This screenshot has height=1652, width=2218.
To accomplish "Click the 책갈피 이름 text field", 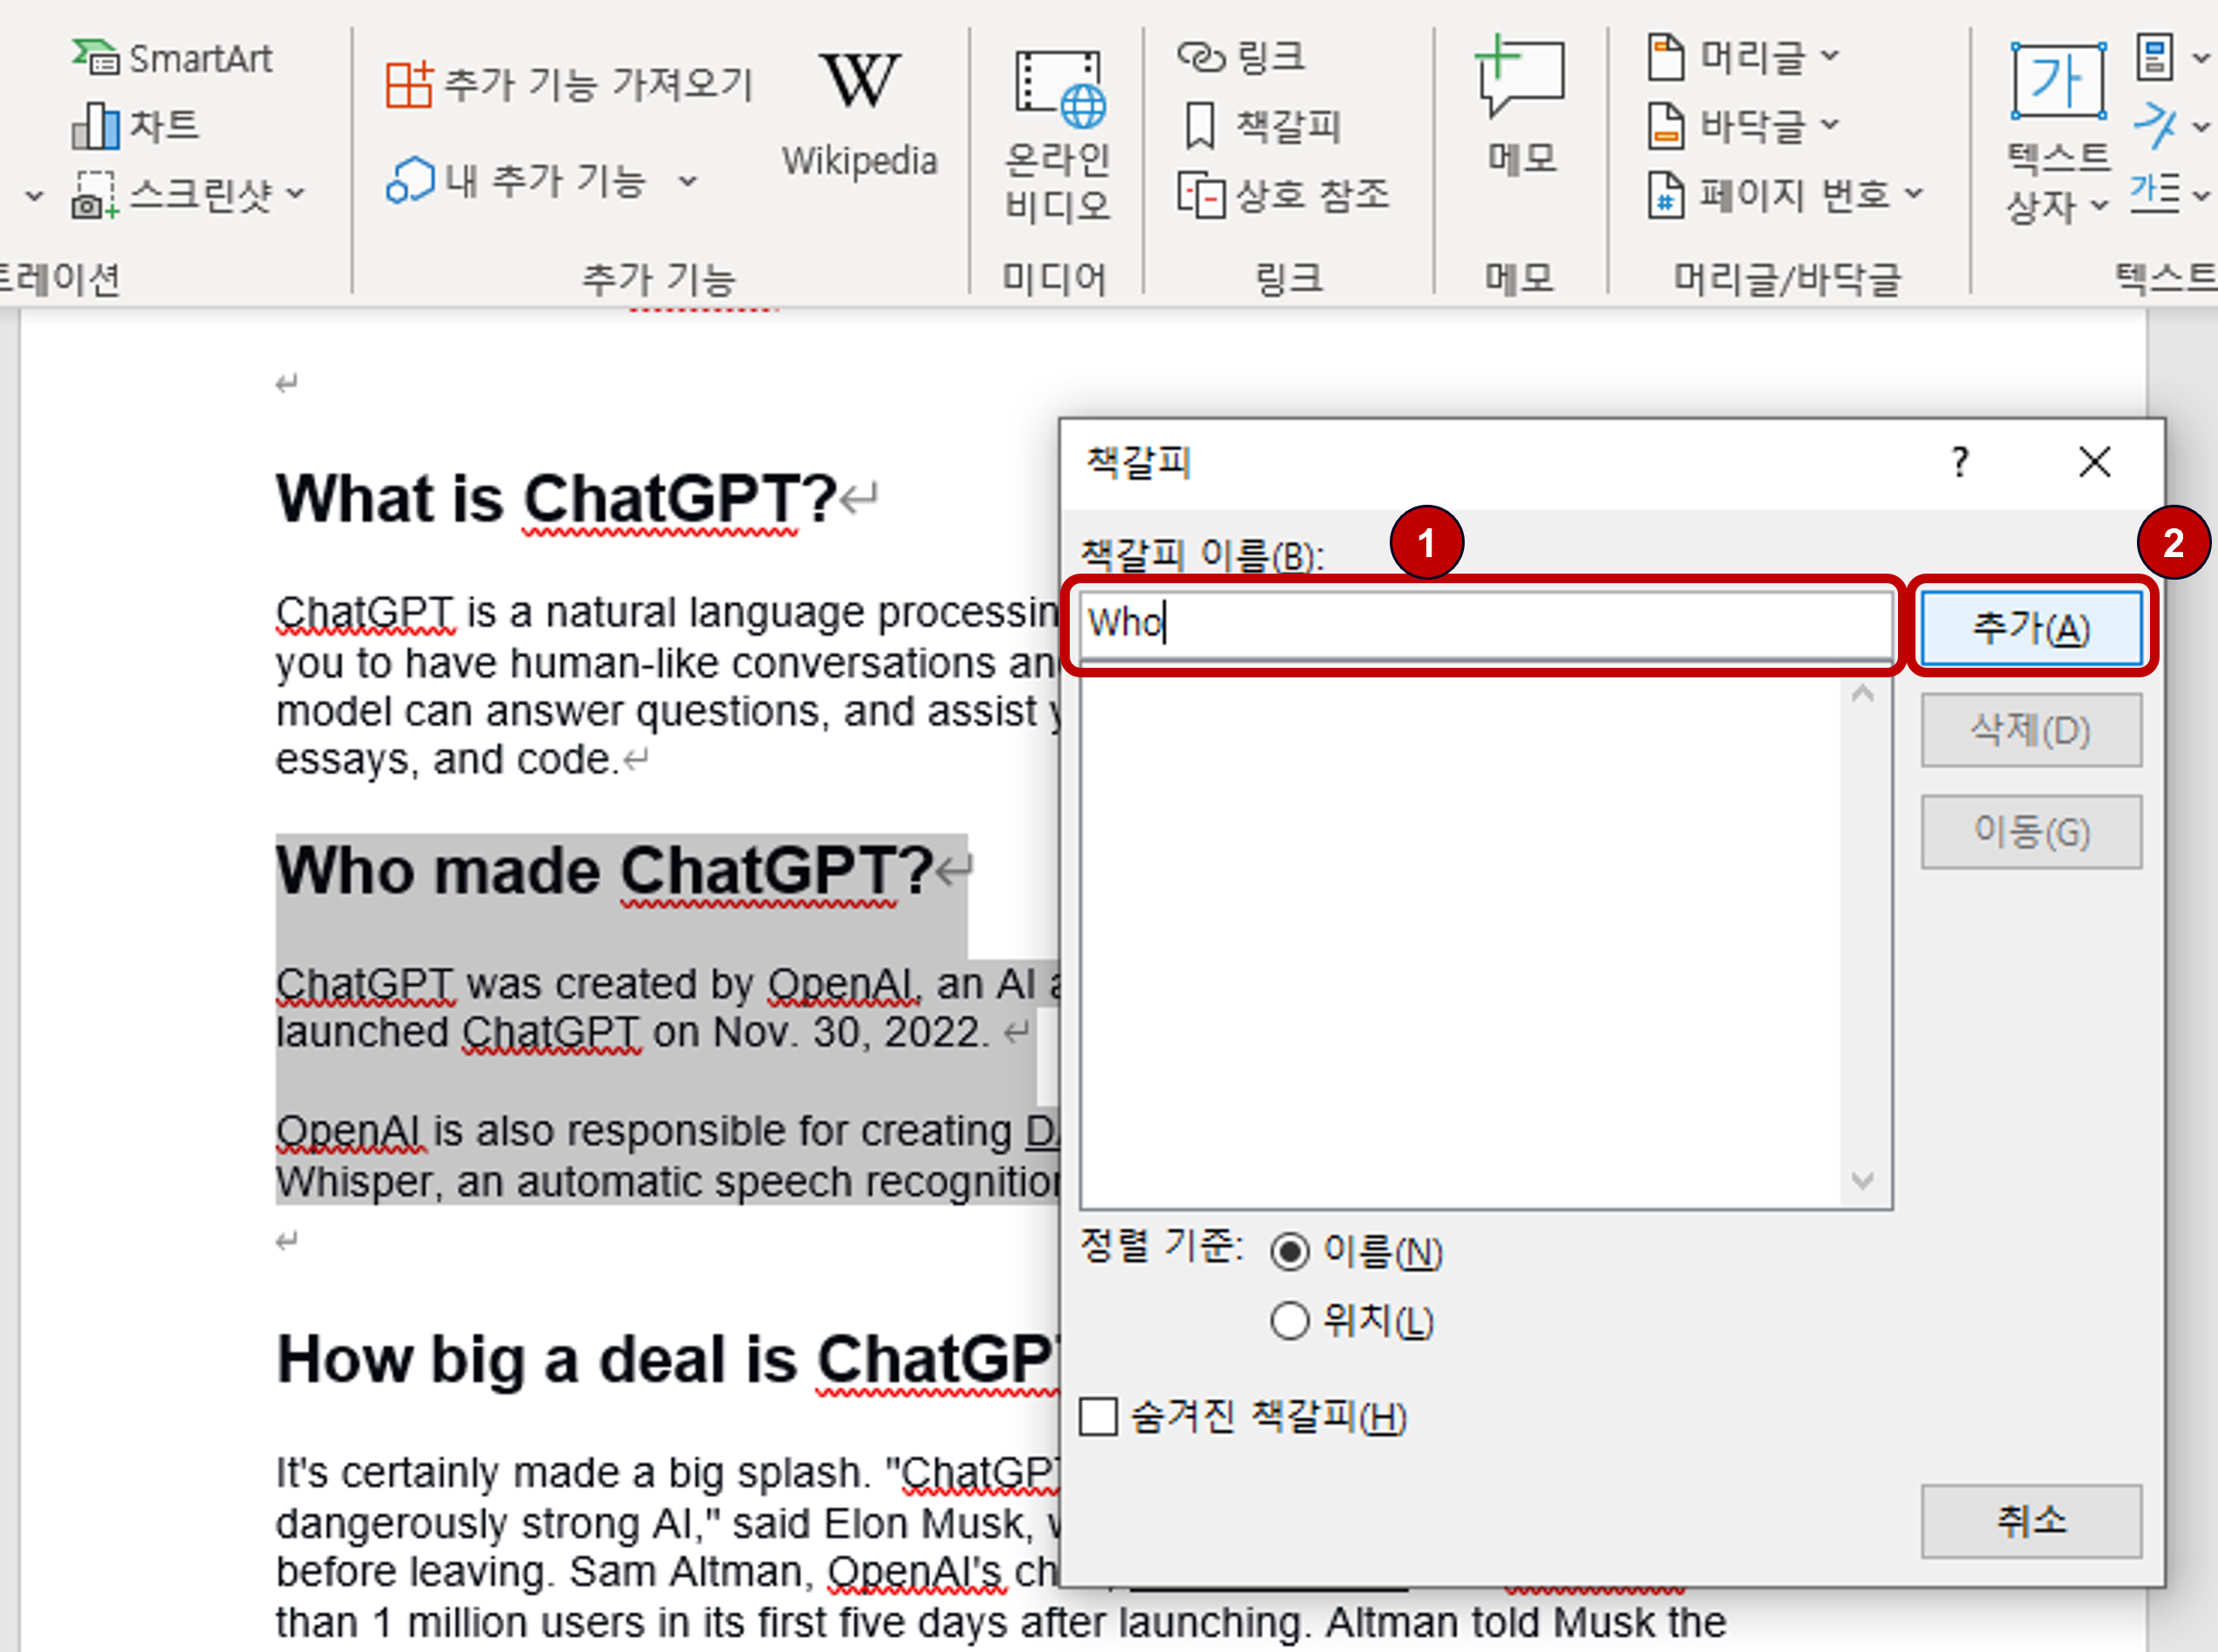I will click(1484, 624).
